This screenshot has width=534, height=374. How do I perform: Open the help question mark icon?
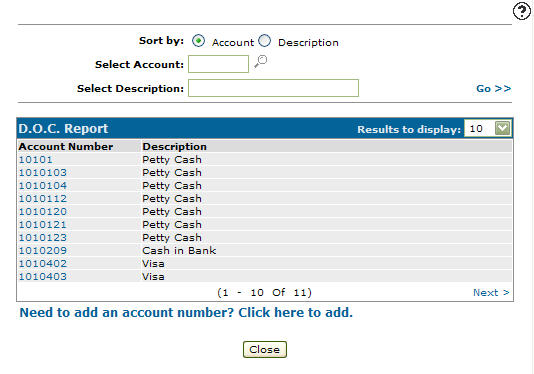521,11
